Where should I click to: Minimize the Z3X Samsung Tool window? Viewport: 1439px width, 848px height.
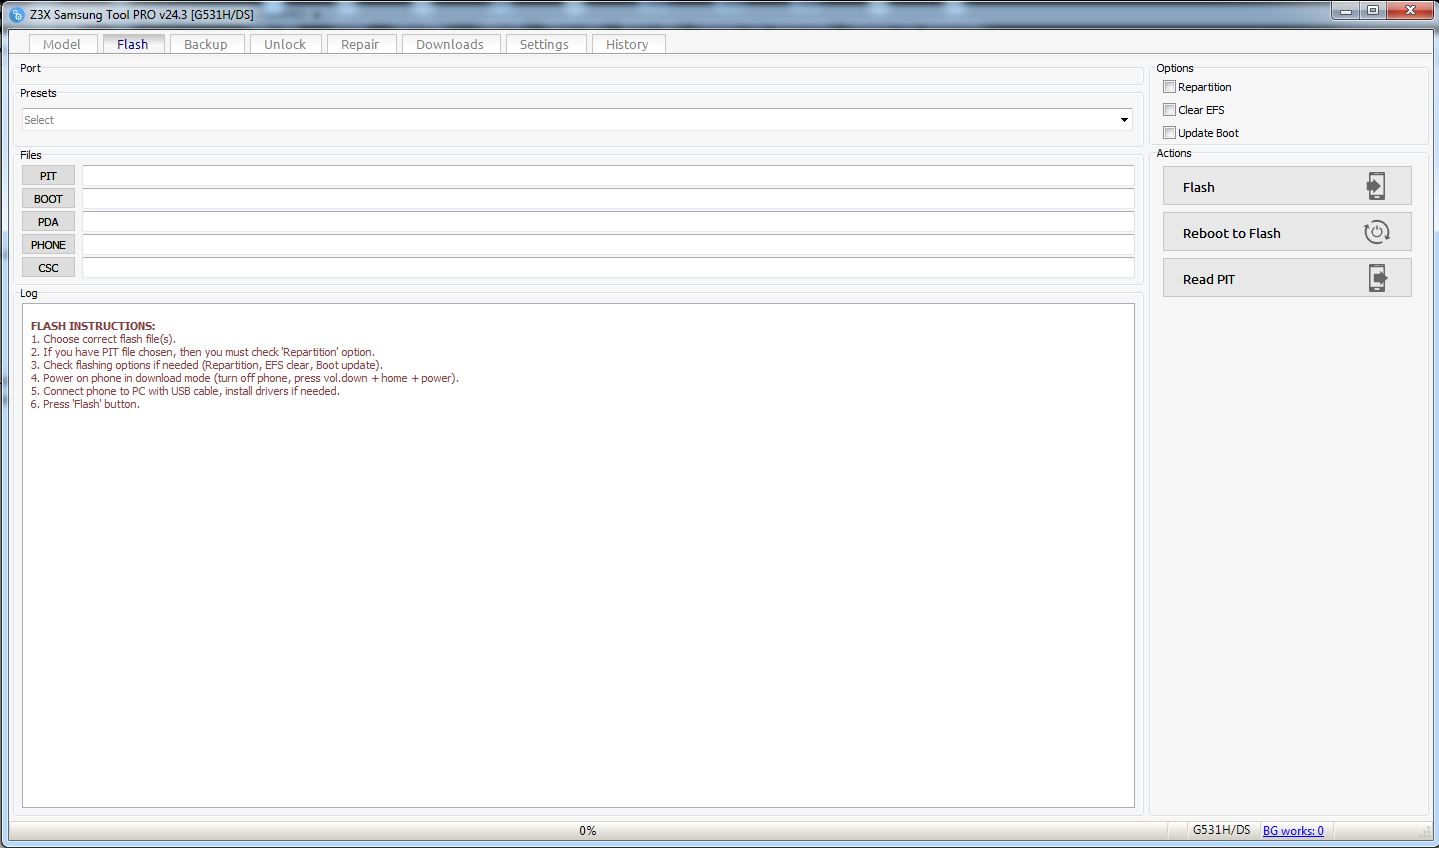point(1344,11)
